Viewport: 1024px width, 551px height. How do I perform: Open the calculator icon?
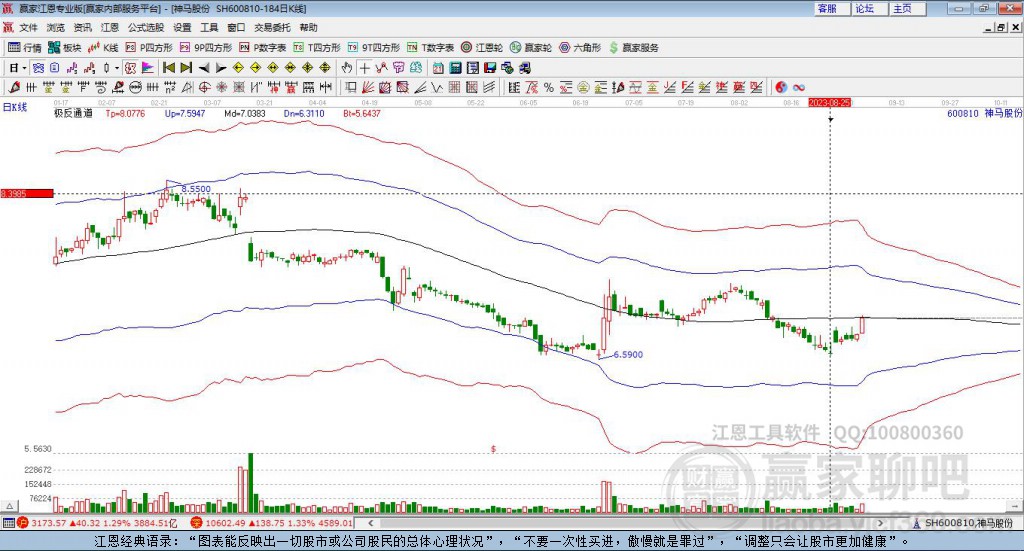(456, 68)
